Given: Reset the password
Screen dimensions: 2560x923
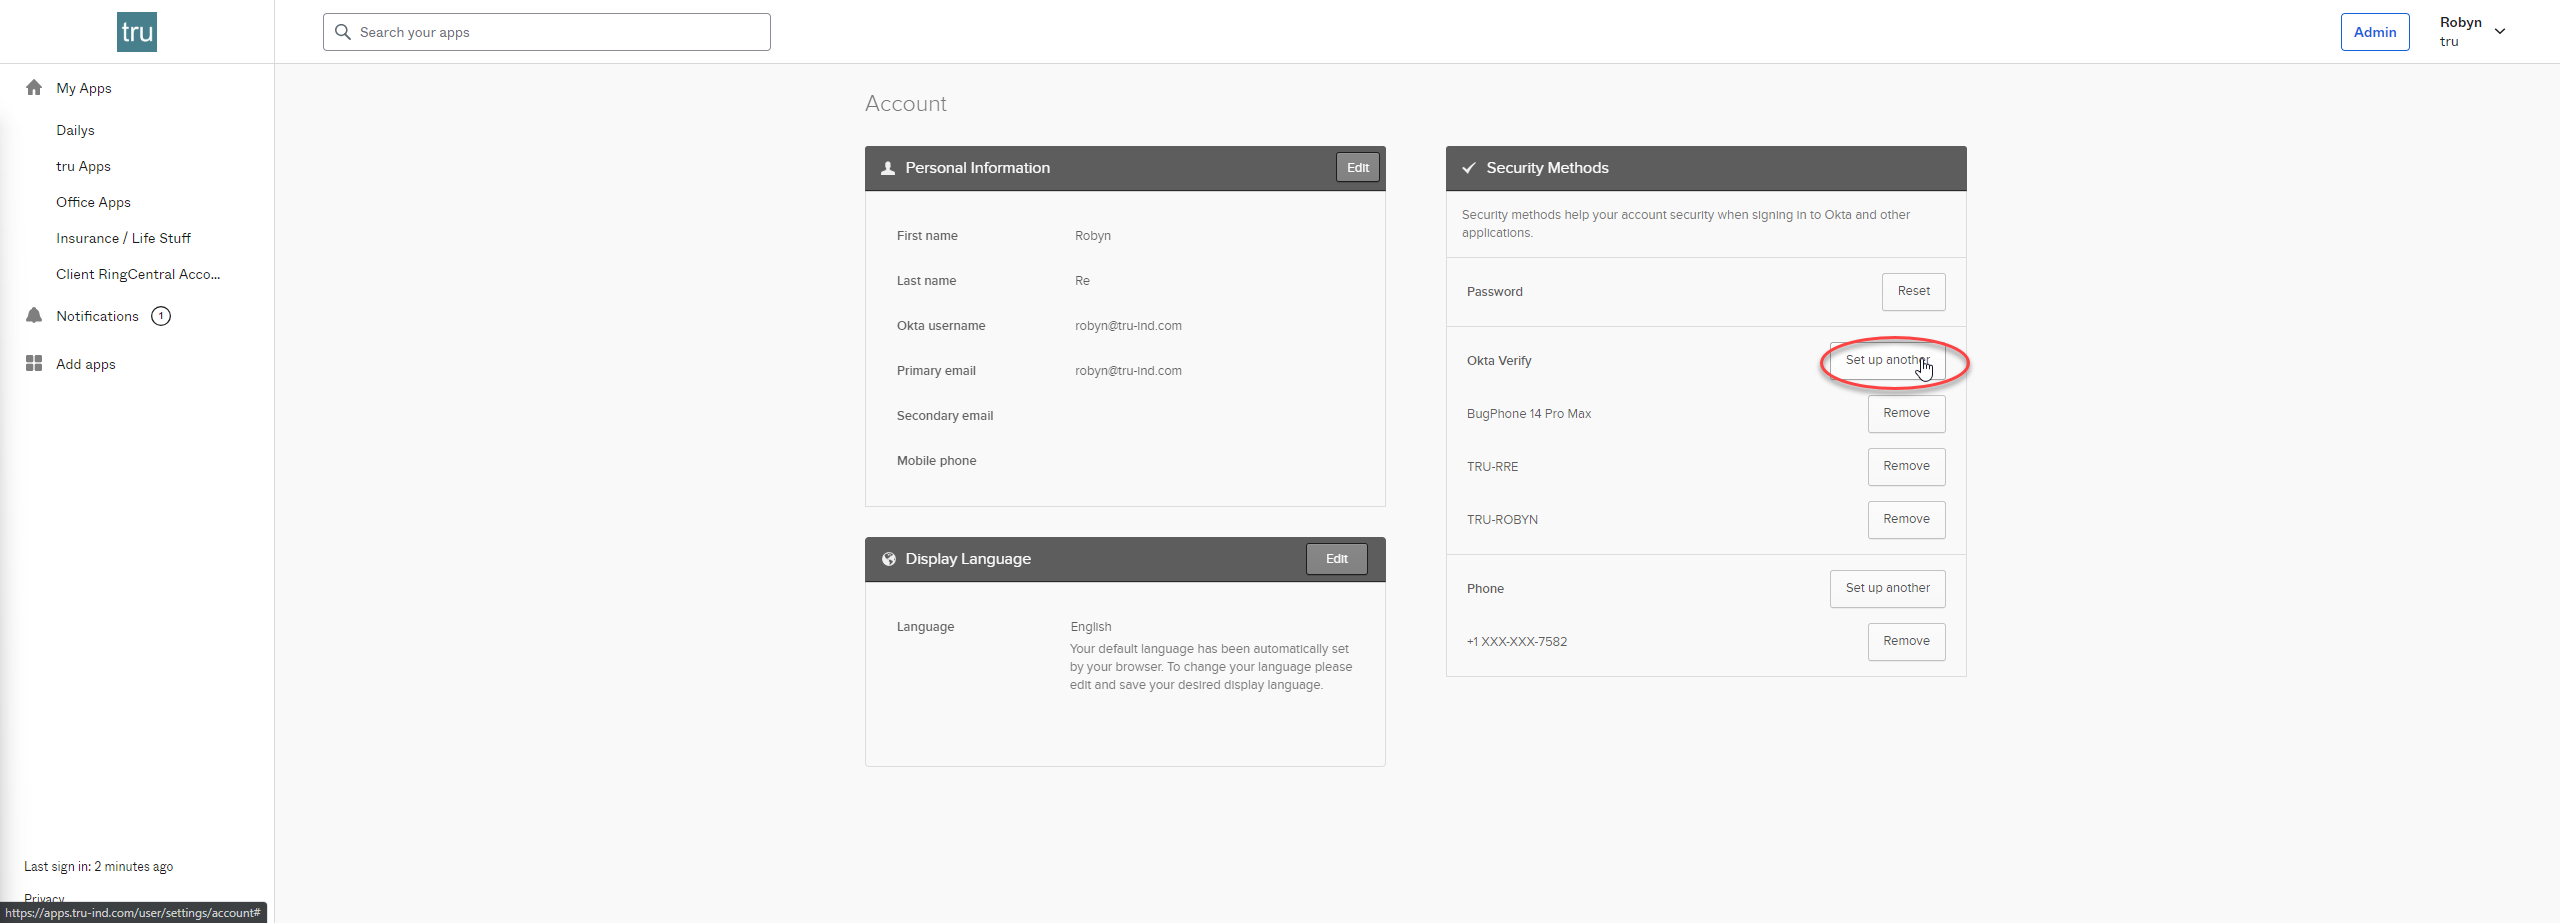Looking at the screenshot, I should [x=1914, y=292].
